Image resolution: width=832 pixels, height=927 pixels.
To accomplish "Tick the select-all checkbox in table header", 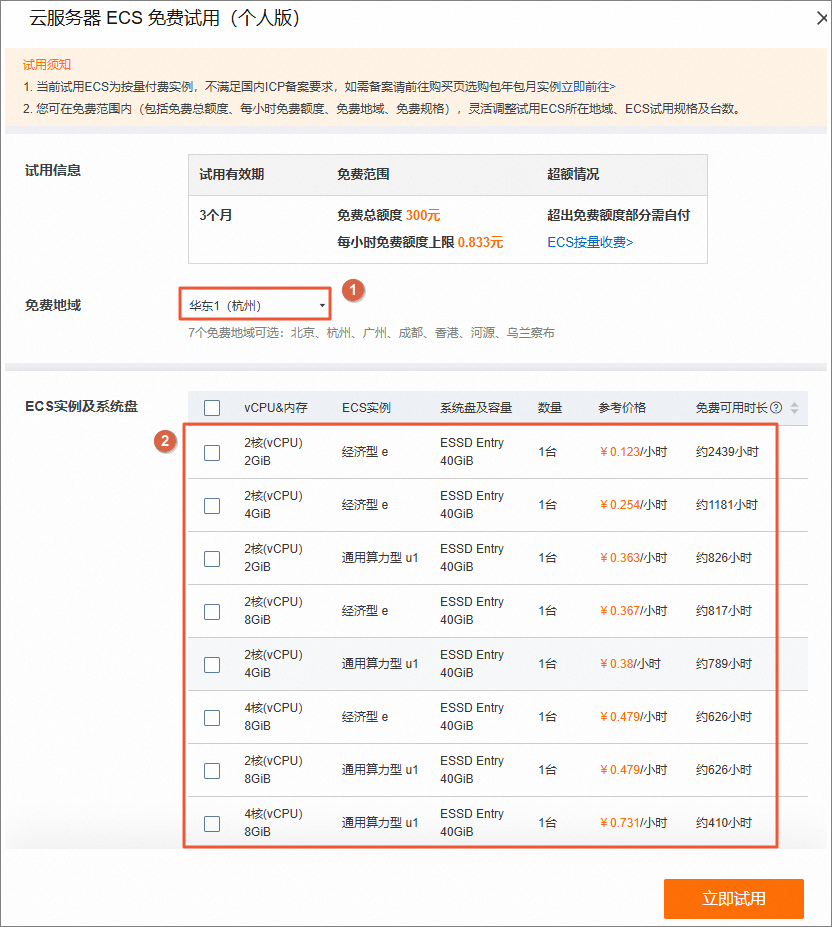I will point(212,408).
